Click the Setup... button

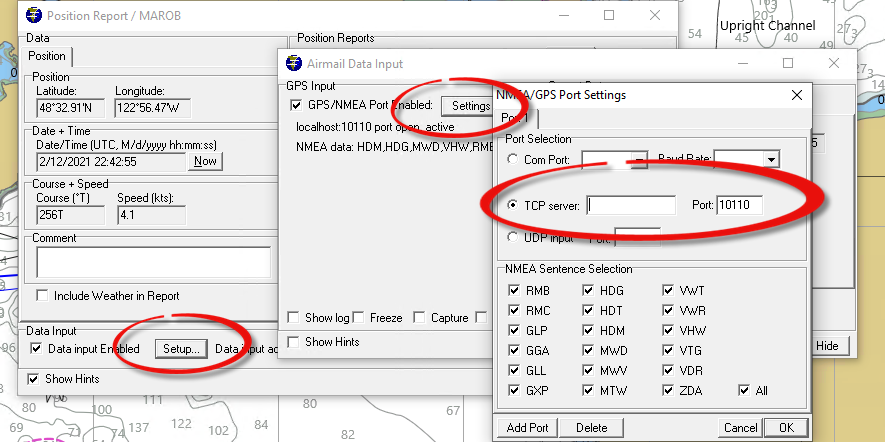click(x=180, y=349)
